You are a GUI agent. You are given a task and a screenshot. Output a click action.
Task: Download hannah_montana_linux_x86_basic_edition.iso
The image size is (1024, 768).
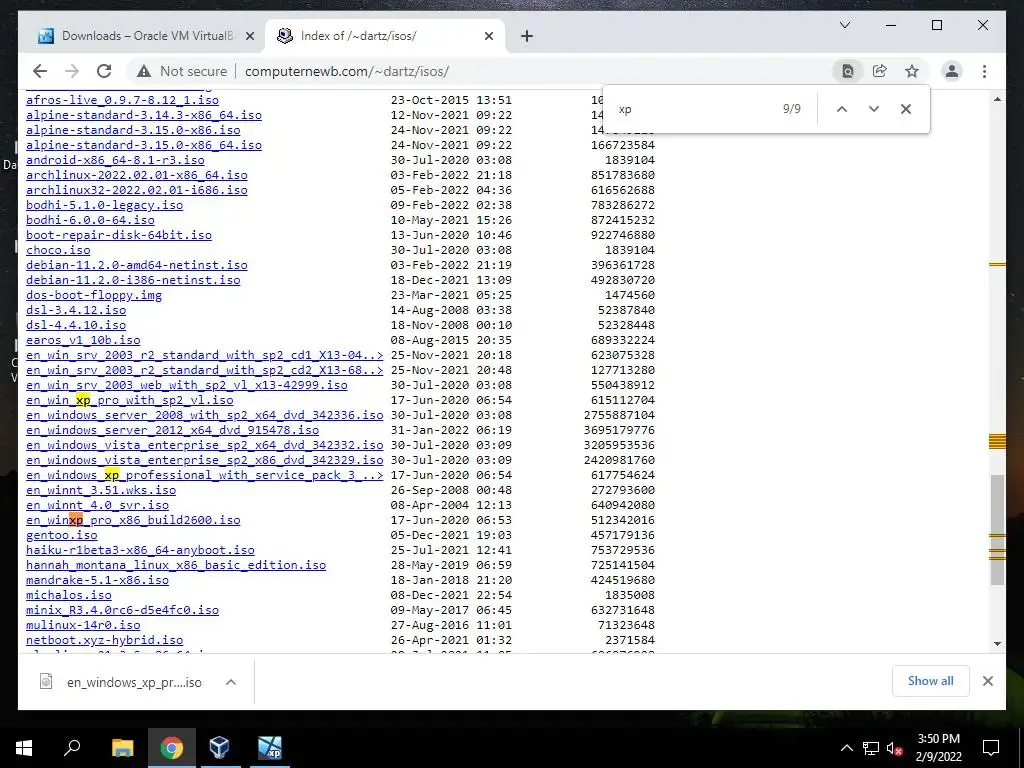coord(176,566)
